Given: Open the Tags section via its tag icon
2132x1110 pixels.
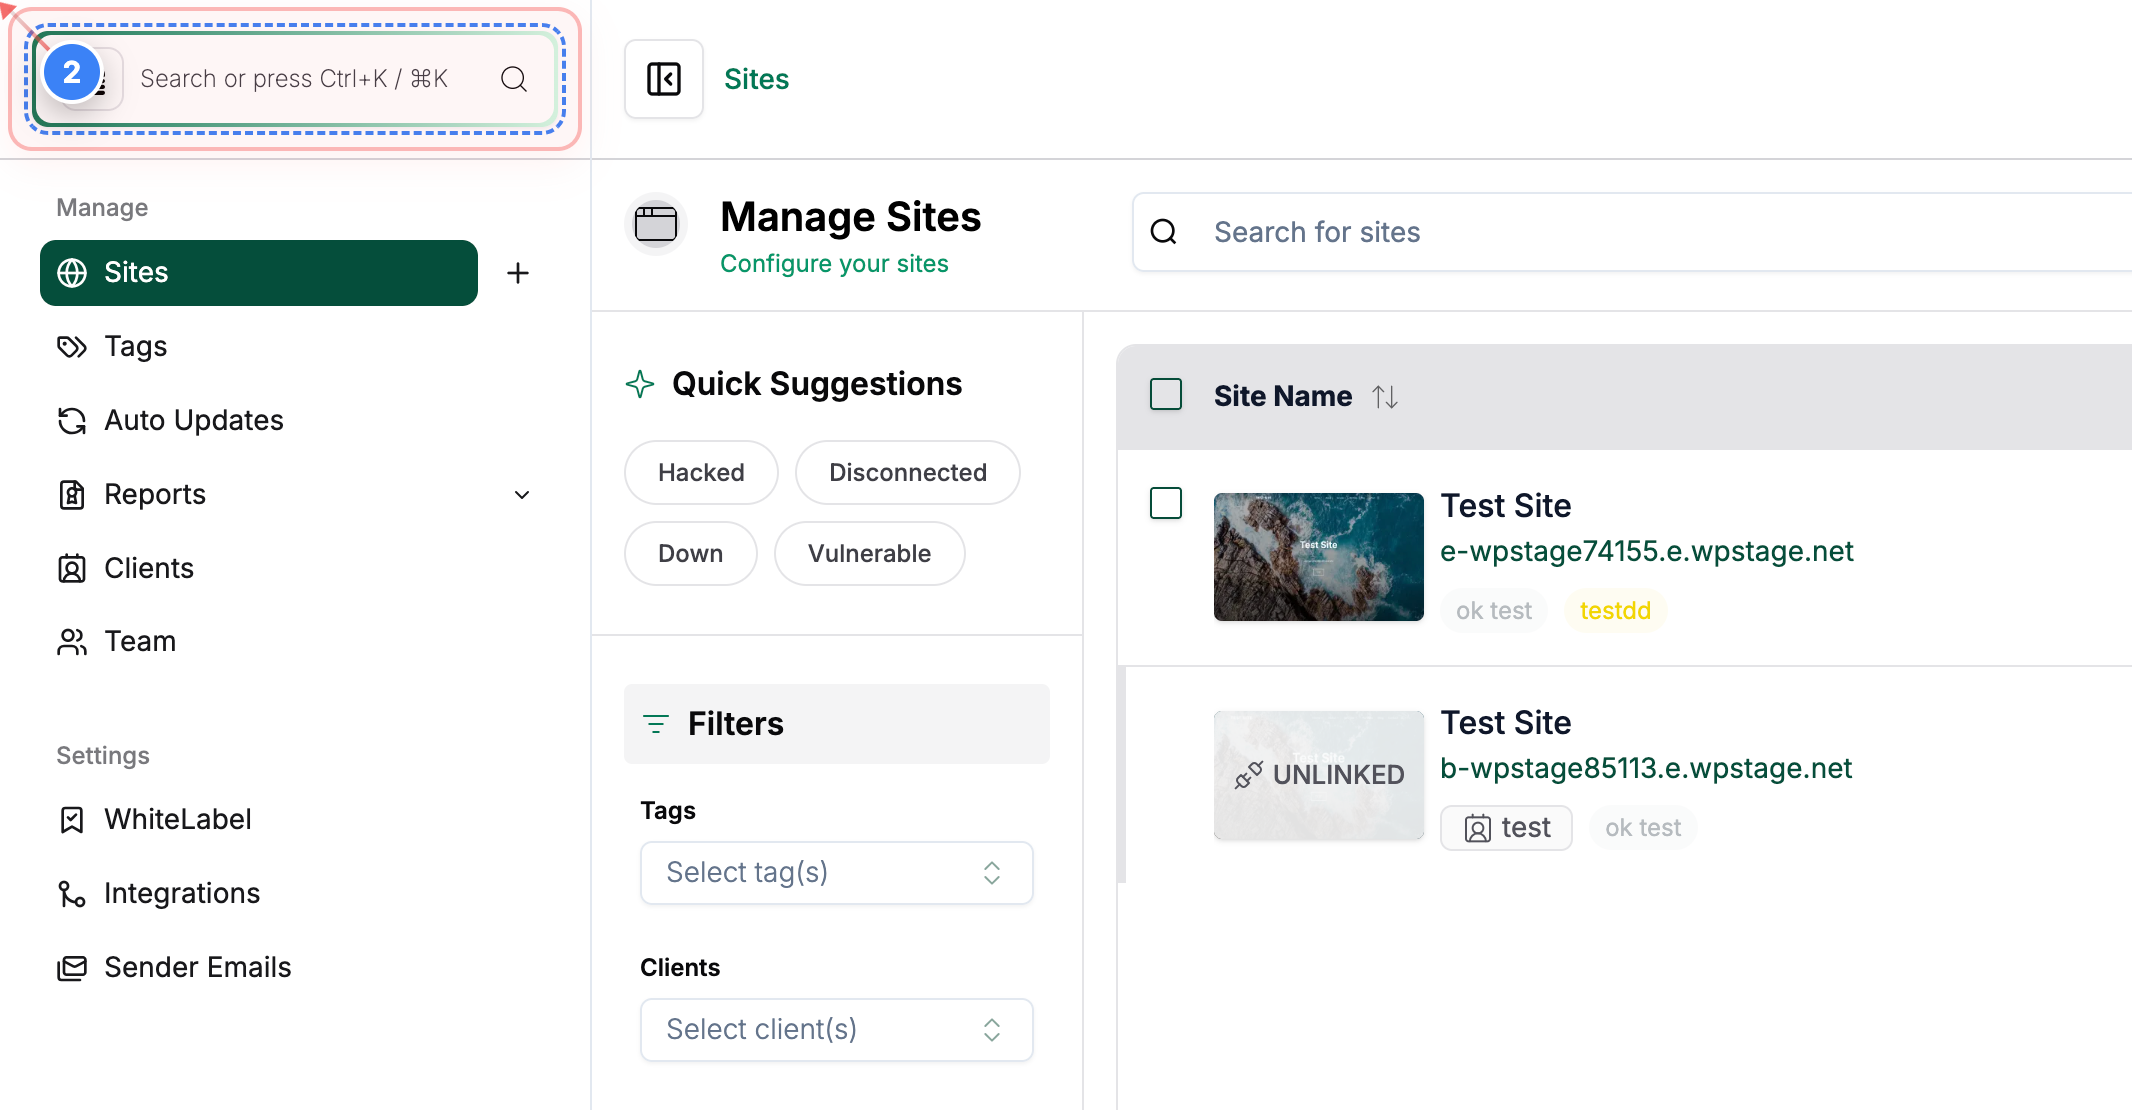Looking at the screenshot, I should click(x=73, y=346).
